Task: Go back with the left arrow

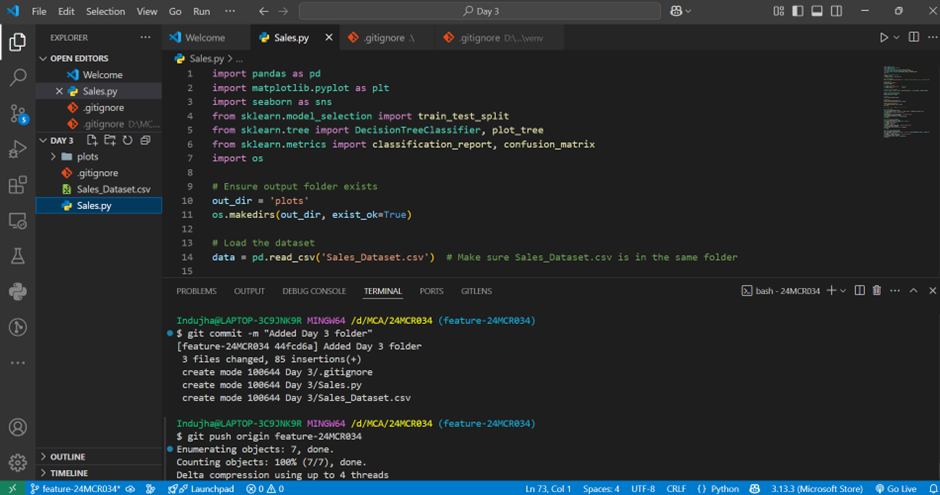Action: tap(264, 11)
